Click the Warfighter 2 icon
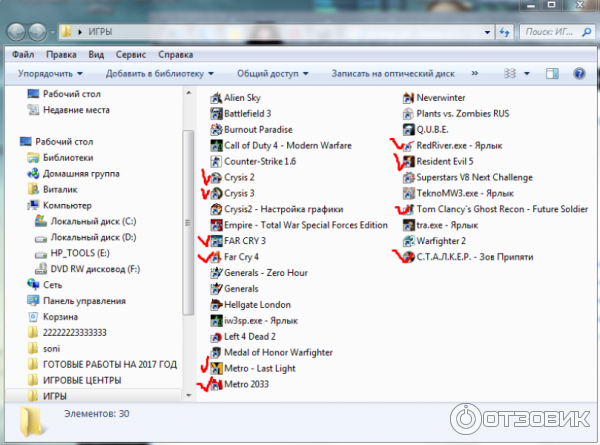The height and width of the screenshot is (445, 600). [408, 241]
